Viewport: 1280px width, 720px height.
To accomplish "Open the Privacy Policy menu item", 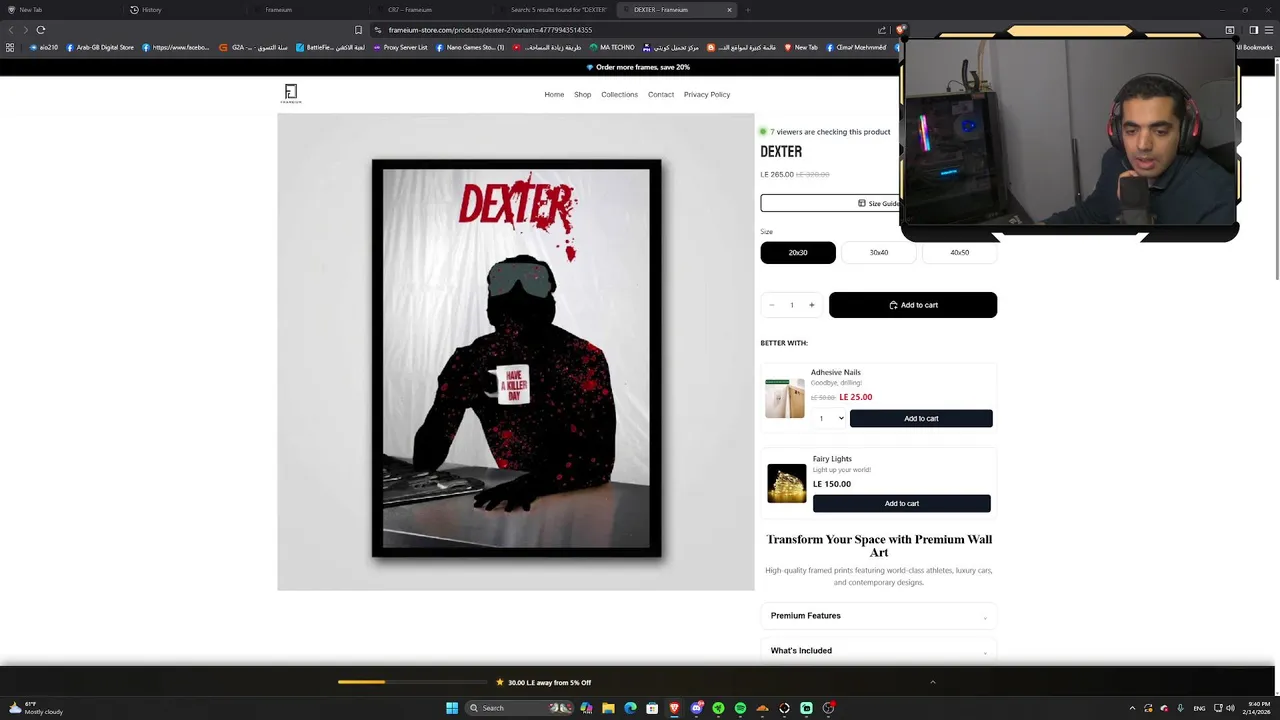I will point(707,94).
